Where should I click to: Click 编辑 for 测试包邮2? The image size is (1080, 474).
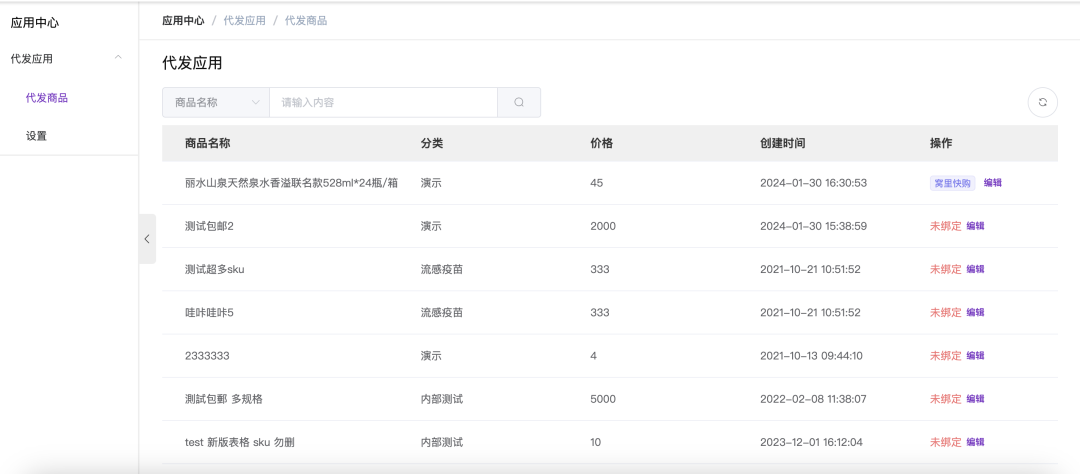(x=975, y=226)
